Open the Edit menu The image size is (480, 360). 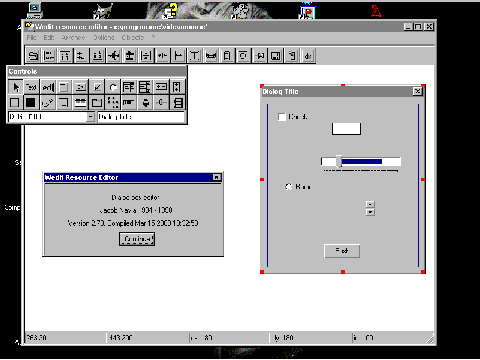coord(49,37)
